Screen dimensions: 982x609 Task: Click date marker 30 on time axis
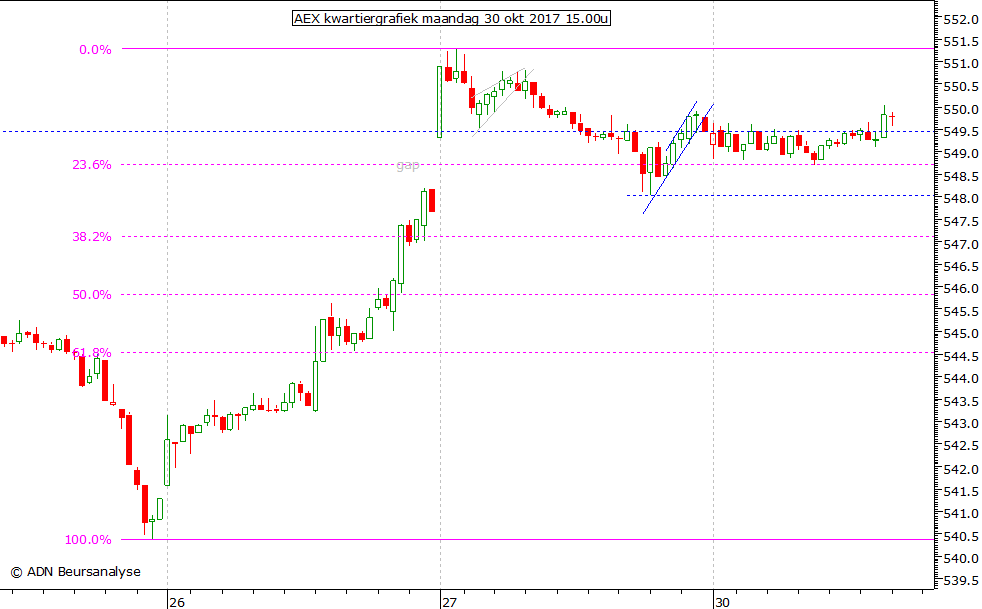pyautogui.click(x=721, y=602)
